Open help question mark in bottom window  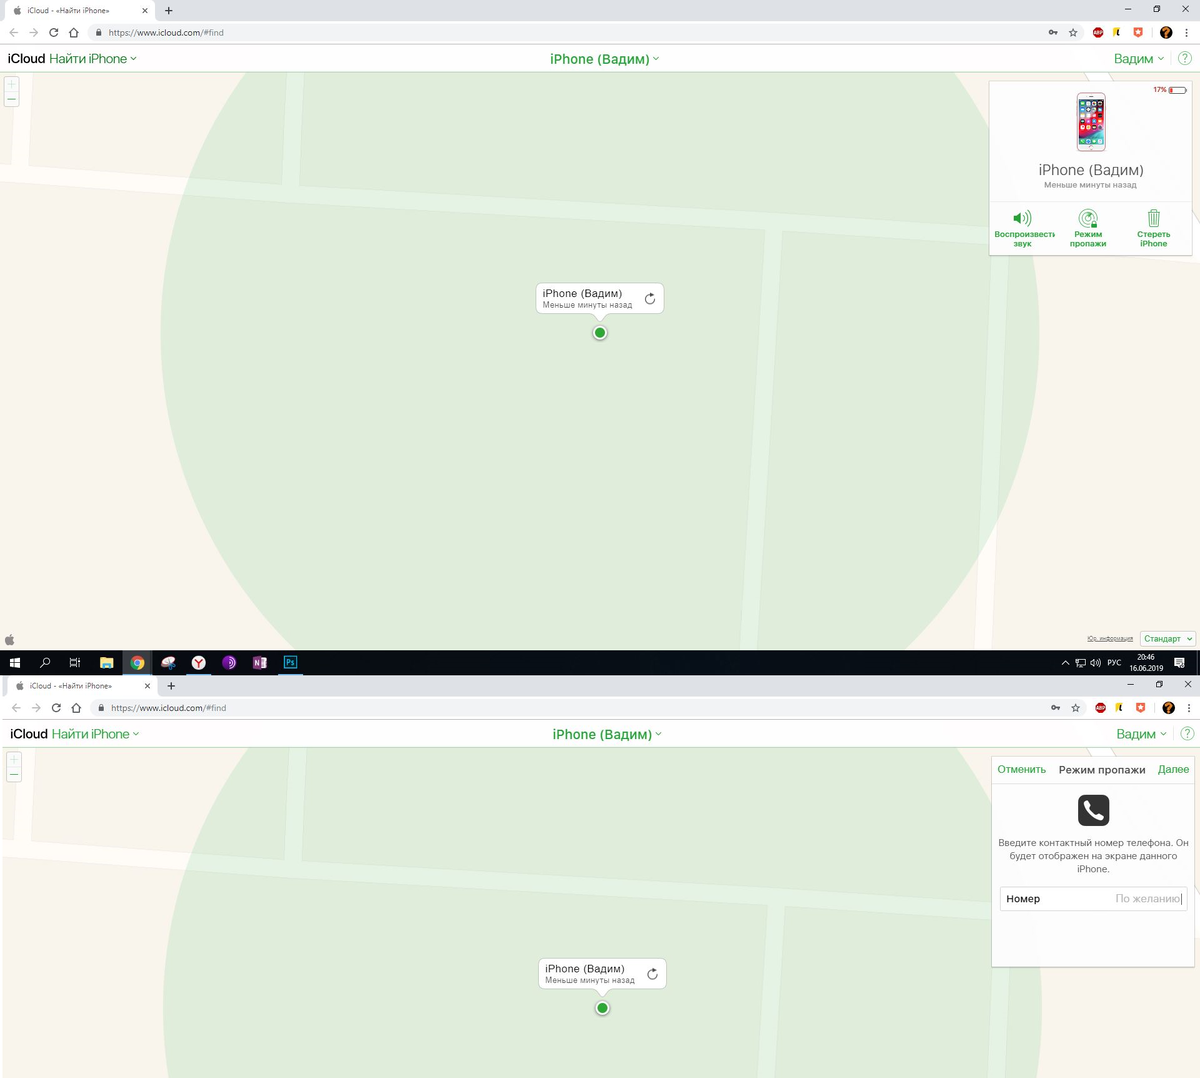[1187, 734]
